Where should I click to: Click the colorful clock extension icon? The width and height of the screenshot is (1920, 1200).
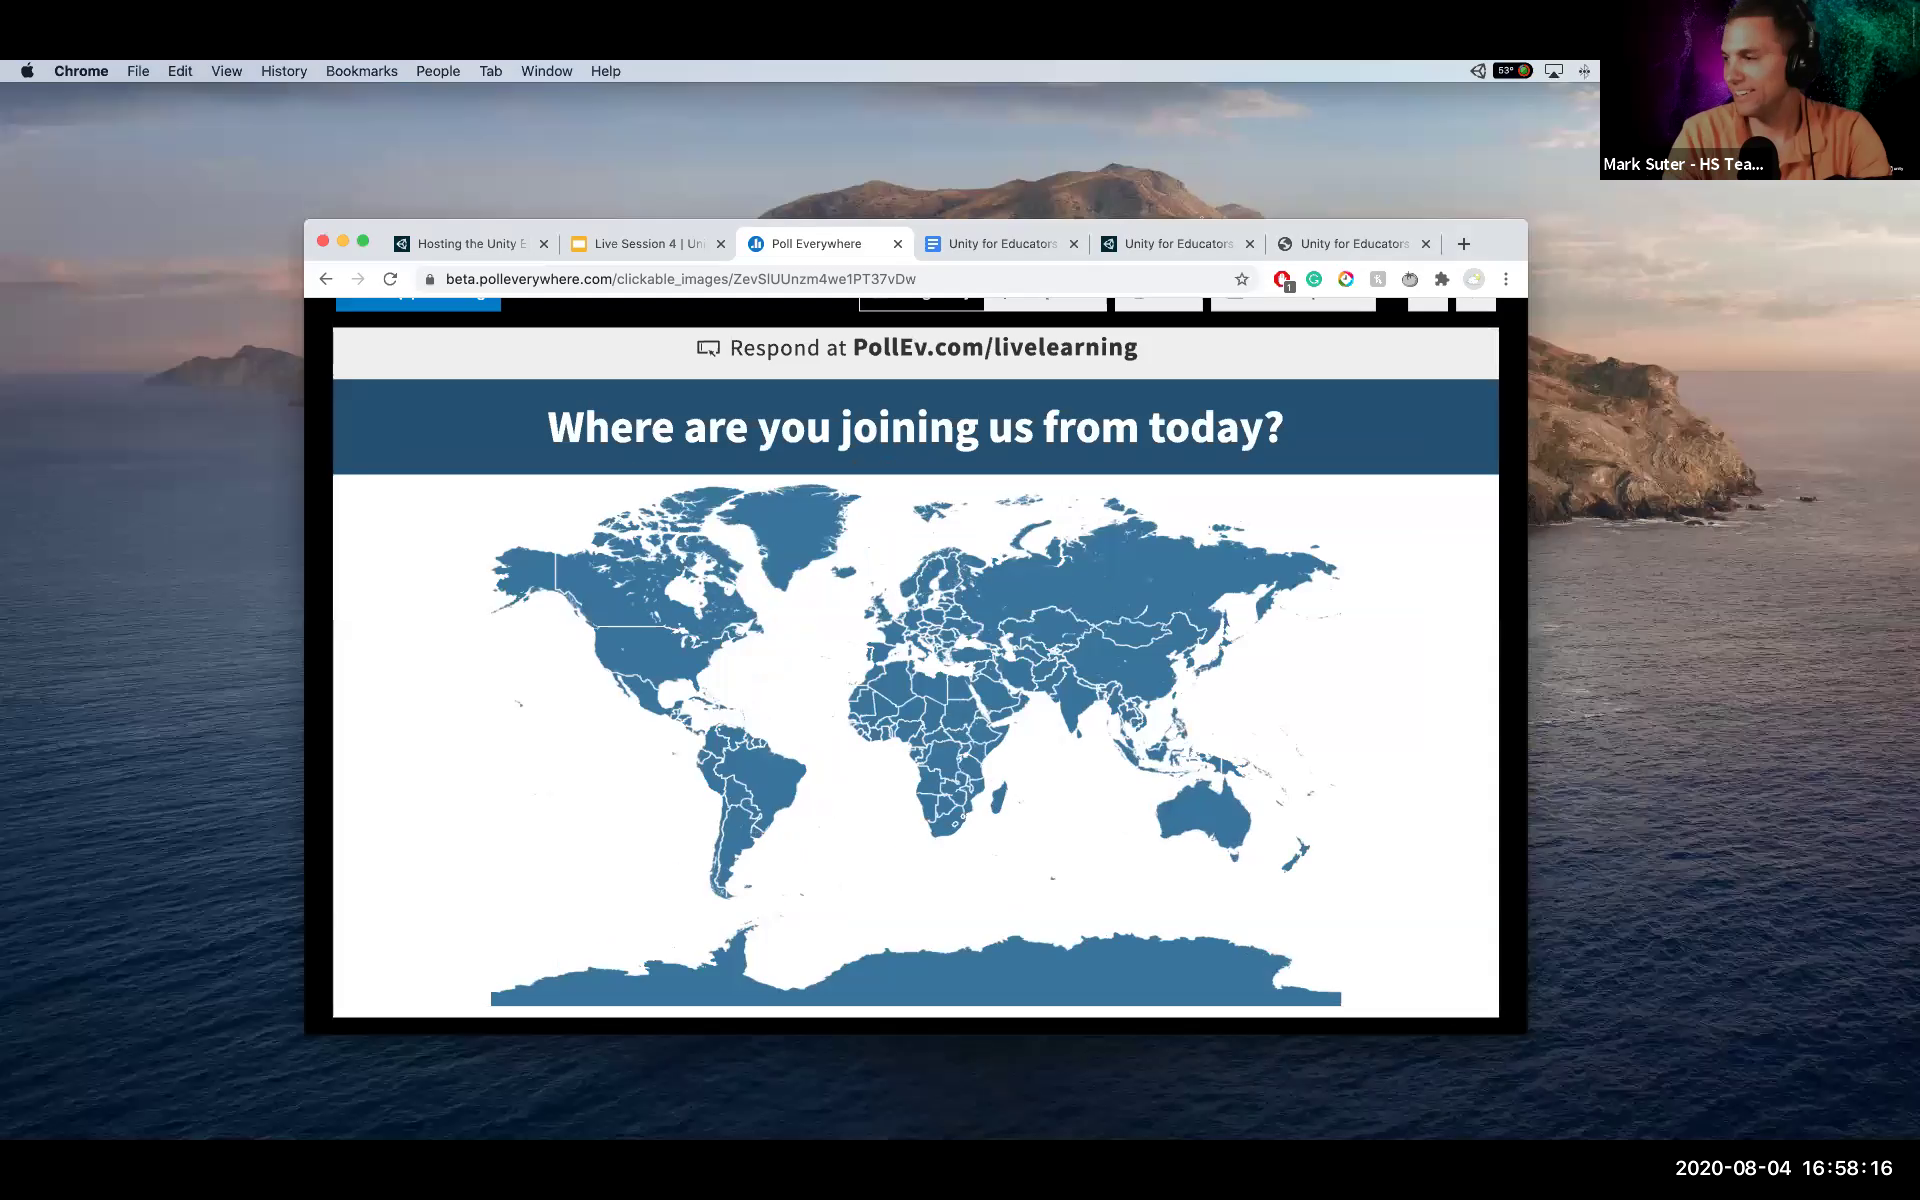coord(1345,280)
